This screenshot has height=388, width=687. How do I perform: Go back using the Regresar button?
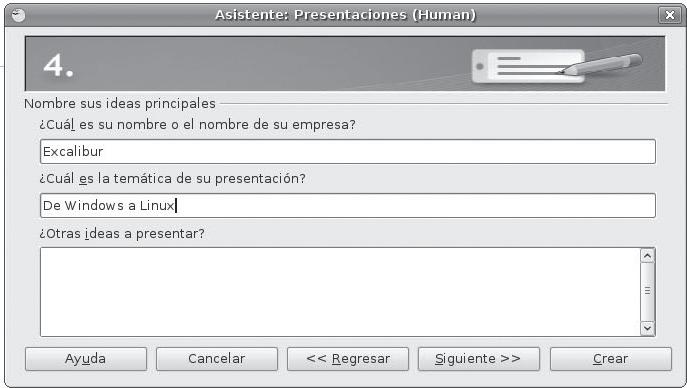[348, 359]
